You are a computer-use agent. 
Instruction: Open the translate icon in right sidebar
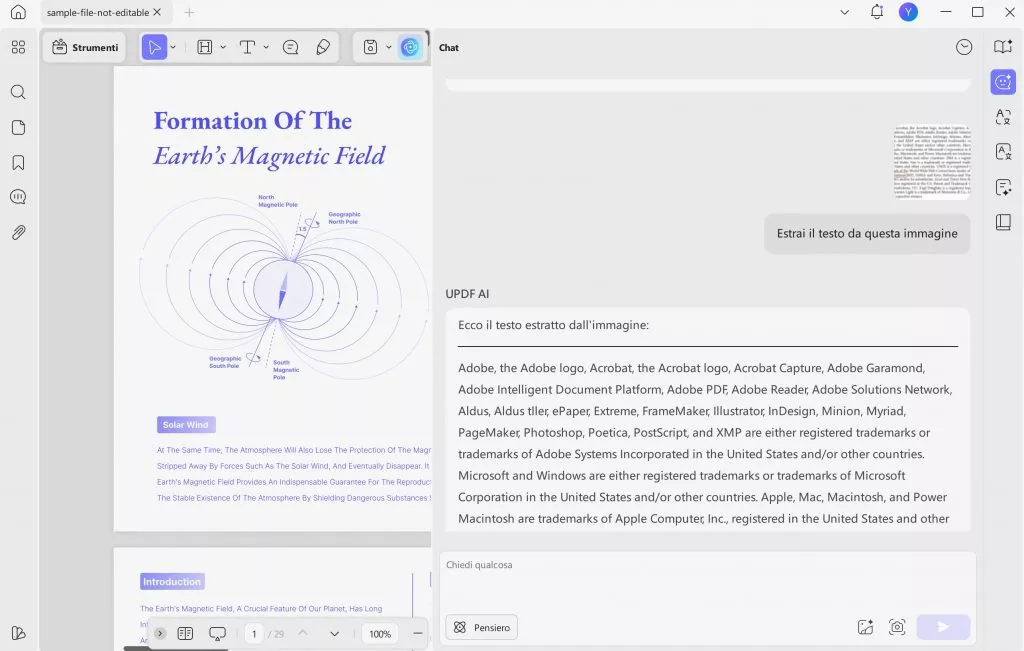tap(1003, 117)
